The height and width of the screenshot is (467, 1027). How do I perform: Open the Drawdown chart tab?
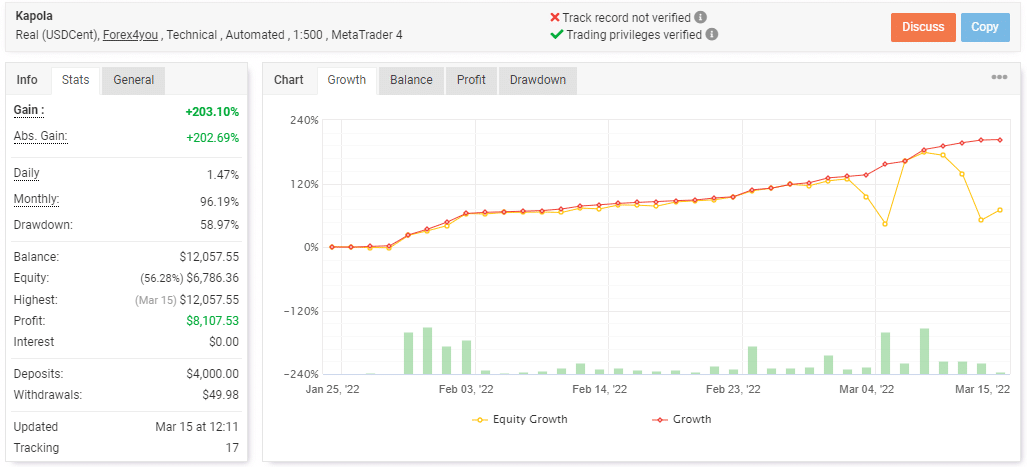click(x=537, y=80)
